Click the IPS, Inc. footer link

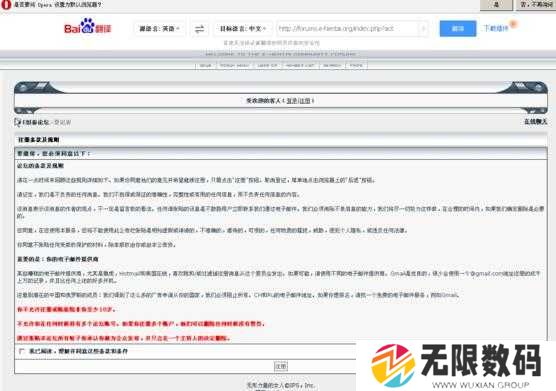[x=300, y=385]
